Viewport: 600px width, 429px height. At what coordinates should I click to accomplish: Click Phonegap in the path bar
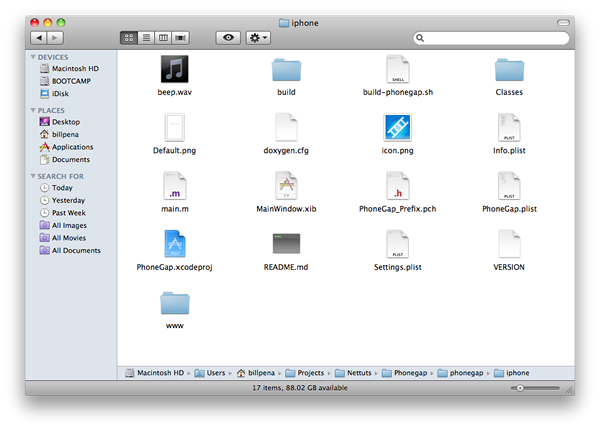tap(405, 373)
